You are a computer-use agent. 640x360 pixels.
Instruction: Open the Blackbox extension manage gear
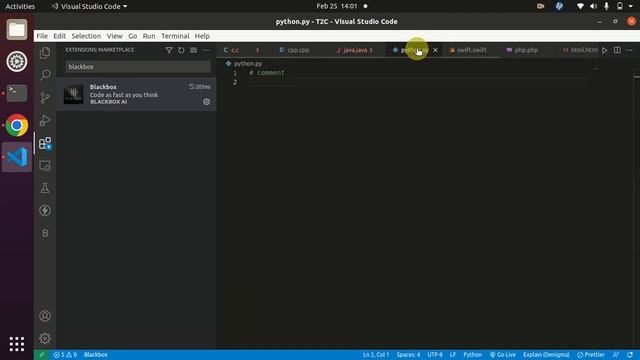tap(207, 102)
